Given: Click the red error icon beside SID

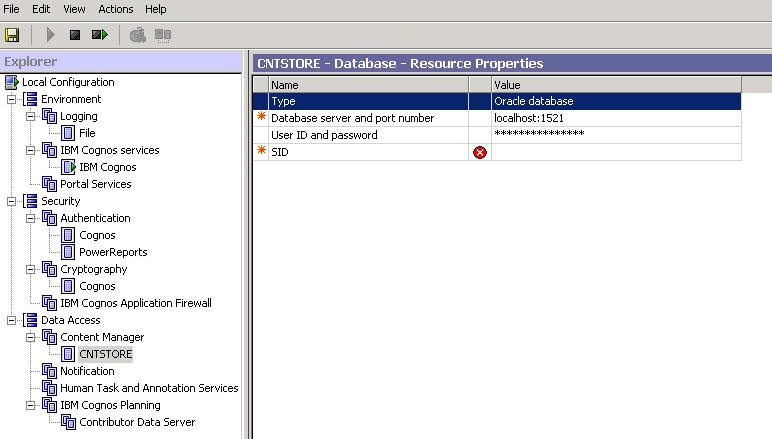Looking at the screenshot, I should [x=480, y=153].
